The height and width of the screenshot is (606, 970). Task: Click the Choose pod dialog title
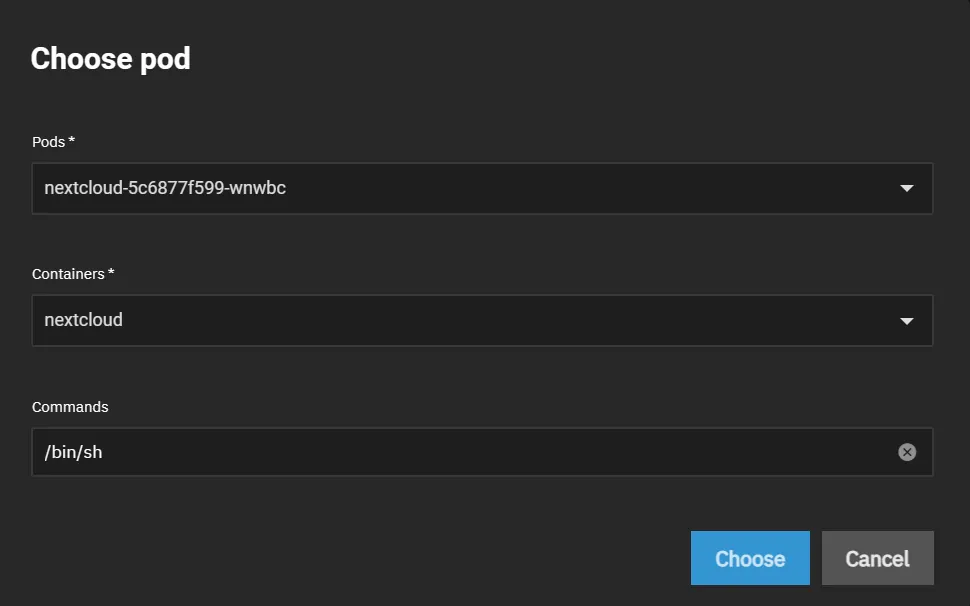(x=110, y=59)
